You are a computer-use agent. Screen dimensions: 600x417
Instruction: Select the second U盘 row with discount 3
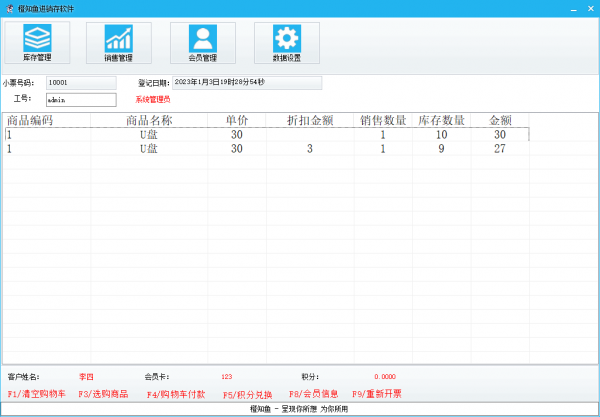(148, 149)
